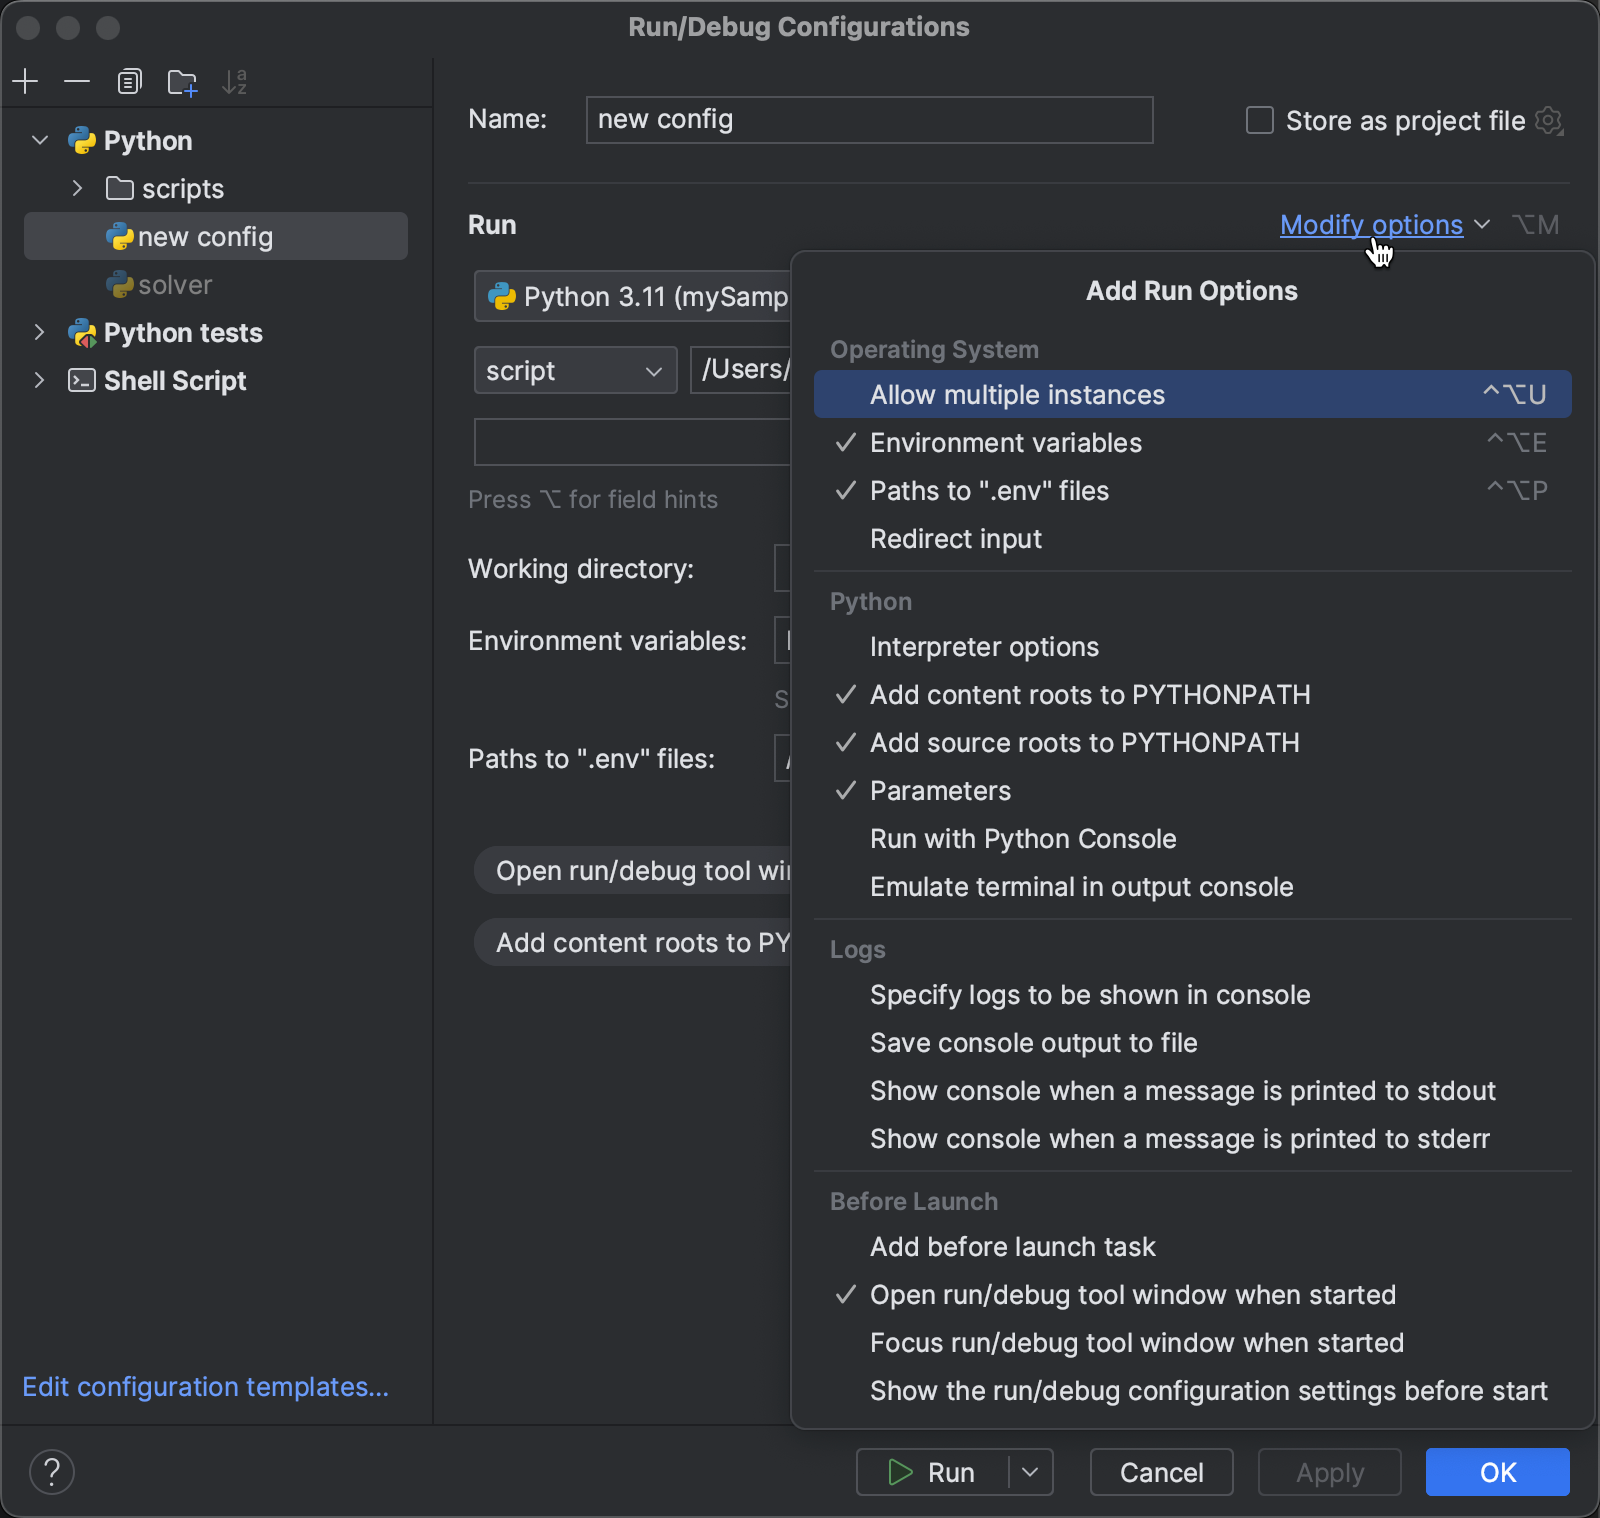Screen dimensions: 1600x1518
Task: Expand the scripts tree node
Action: (76, 188)
